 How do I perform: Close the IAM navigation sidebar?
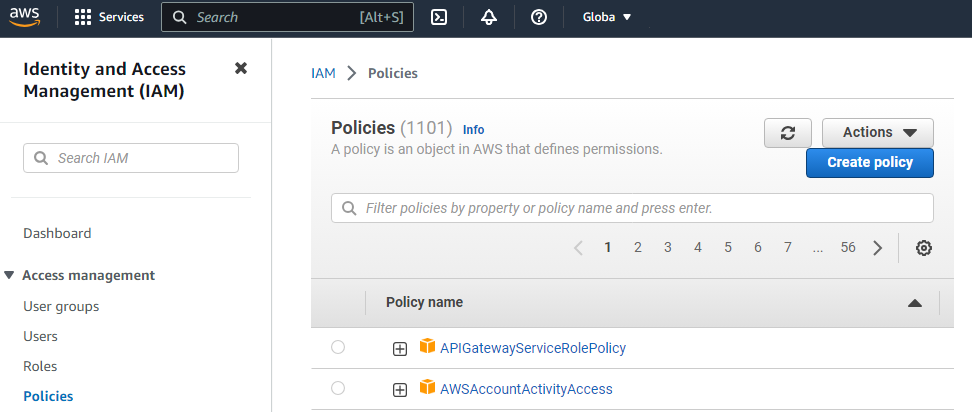pos(240,68)
